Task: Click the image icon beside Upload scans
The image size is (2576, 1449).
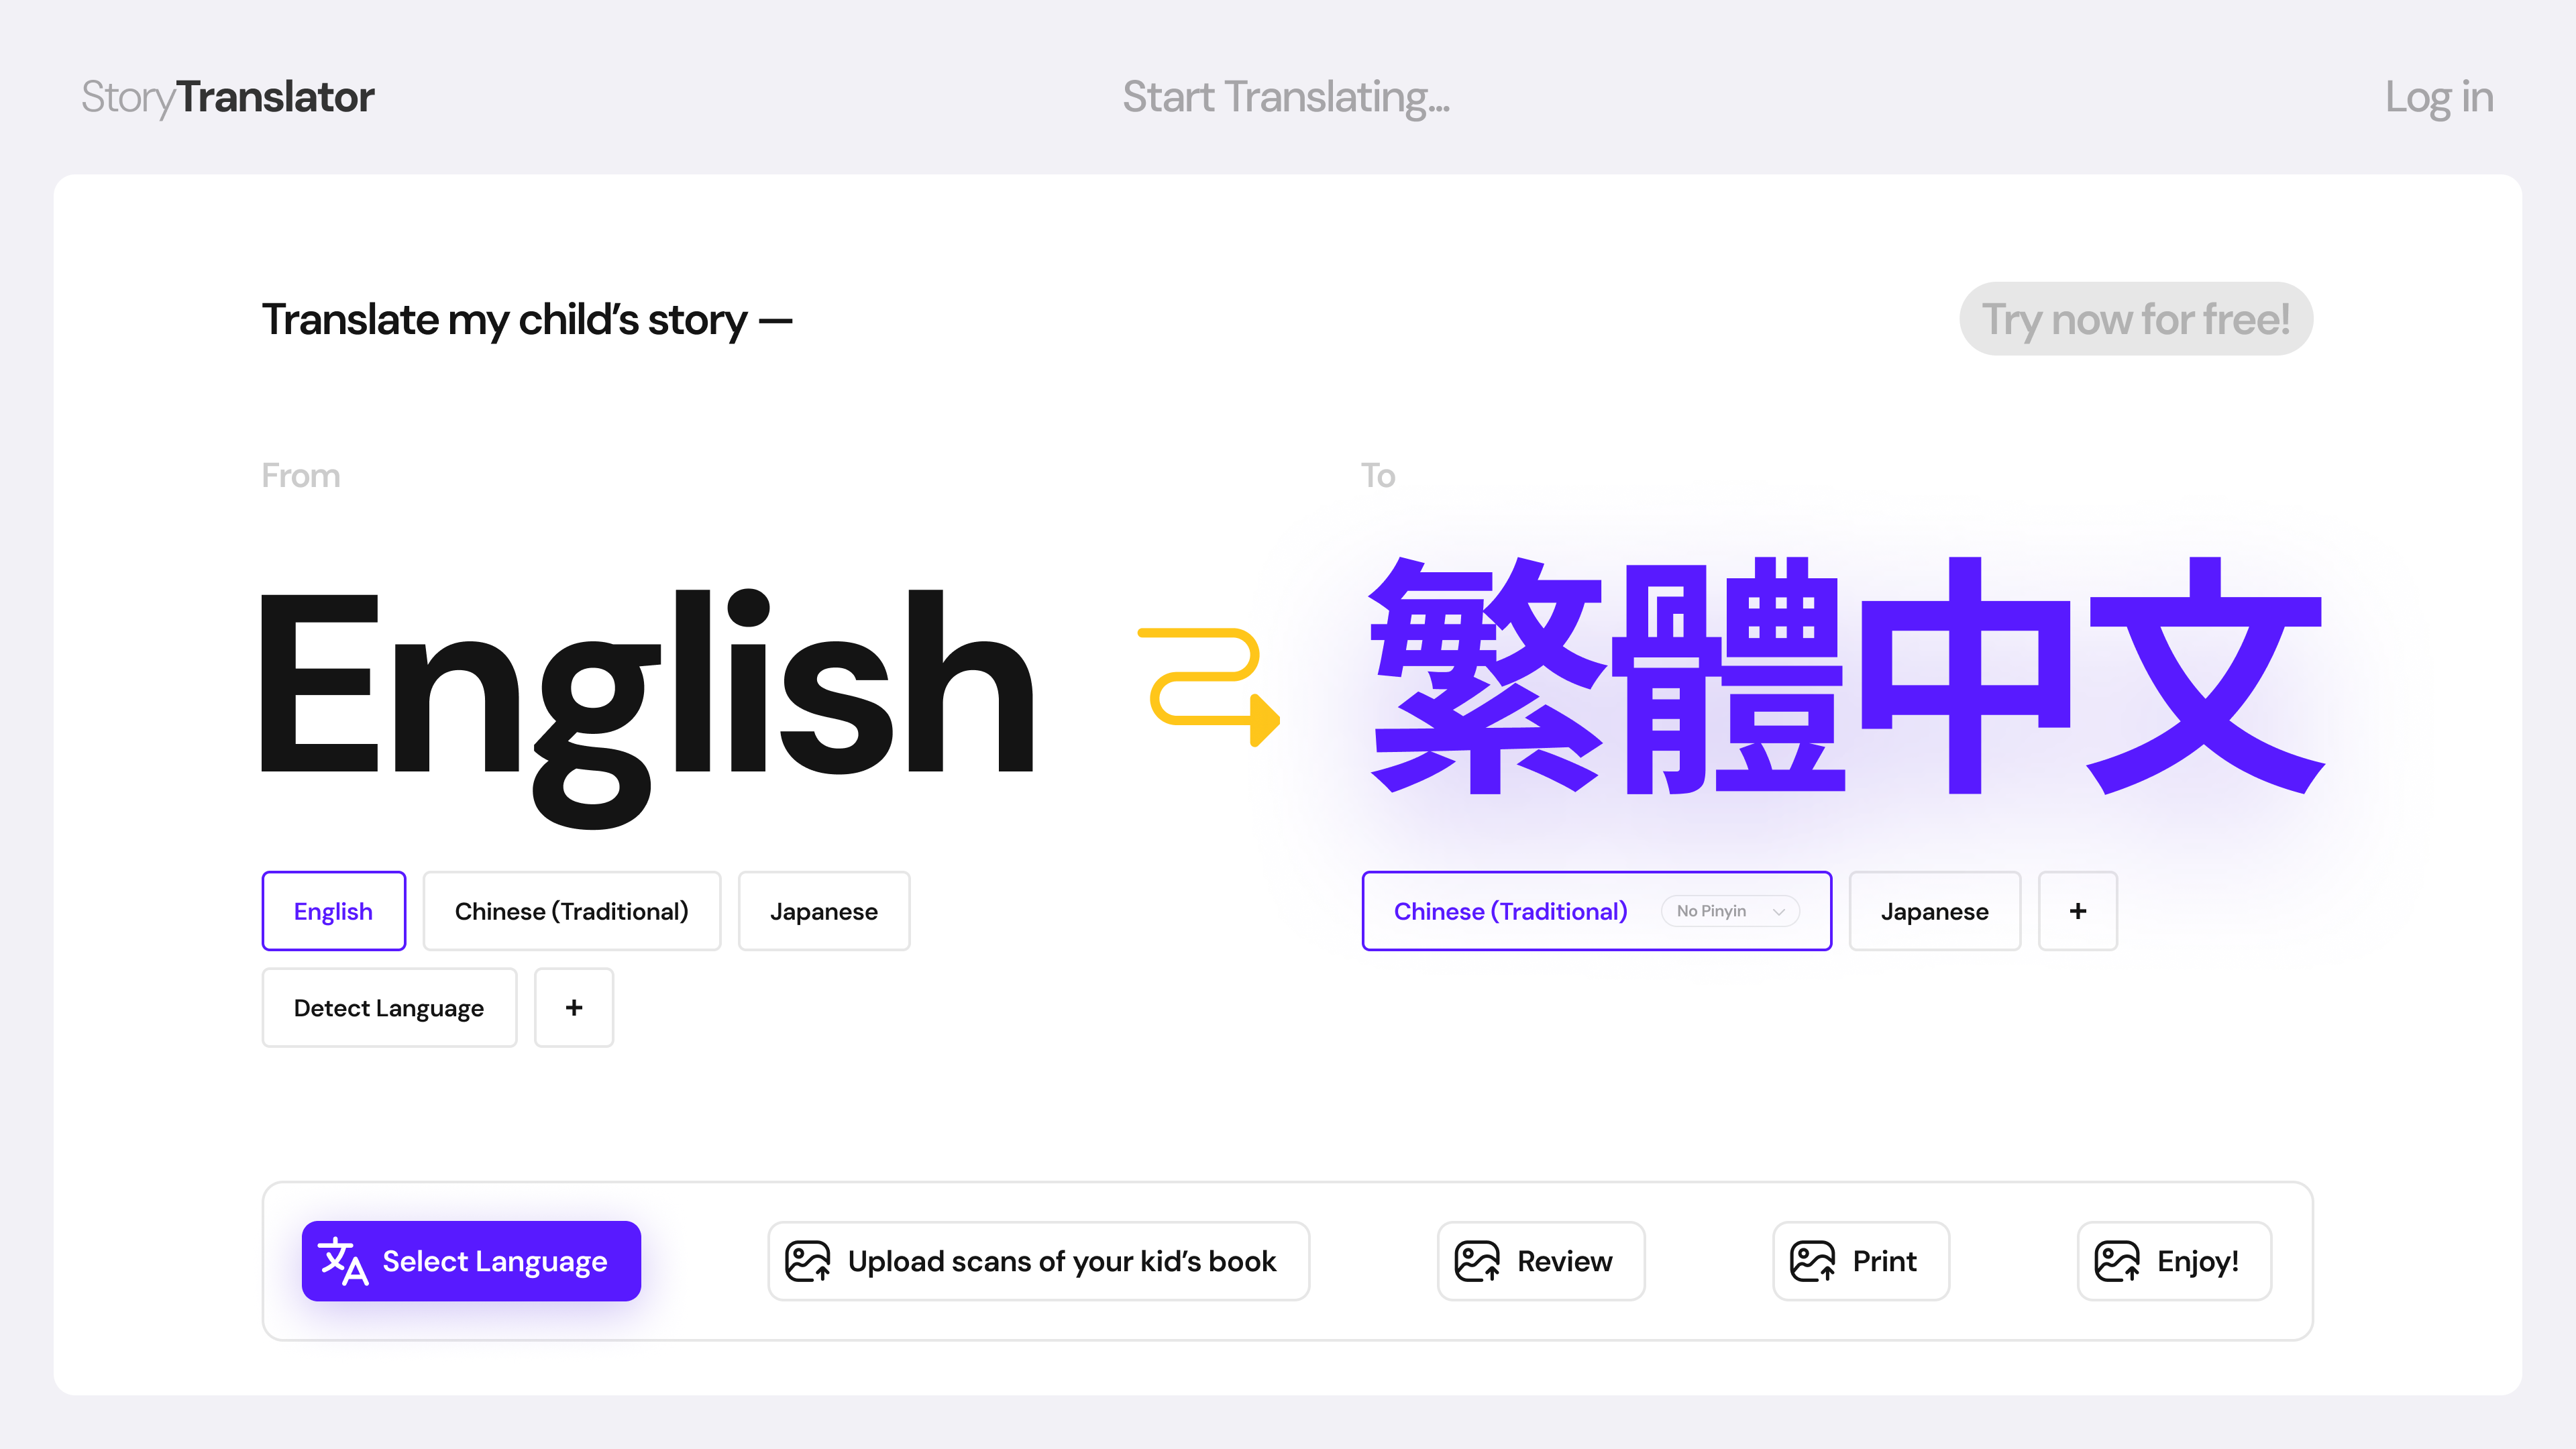Action: pos(807,1261)
